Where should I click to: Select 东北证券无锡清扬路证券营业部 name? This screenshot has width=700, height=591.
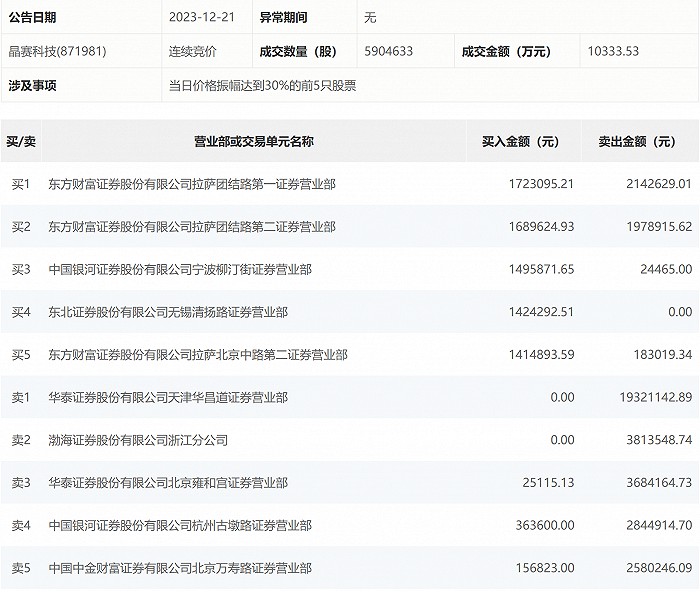[x=168, y=312]
